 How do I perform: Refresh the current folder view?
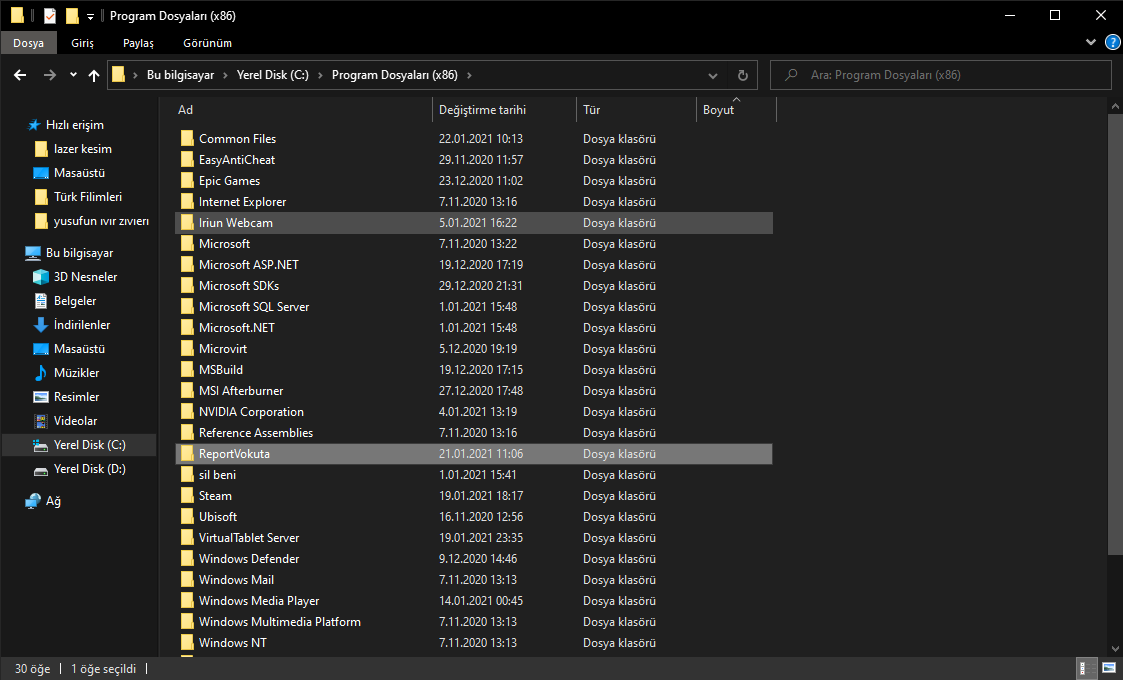(x=742, y=75)
